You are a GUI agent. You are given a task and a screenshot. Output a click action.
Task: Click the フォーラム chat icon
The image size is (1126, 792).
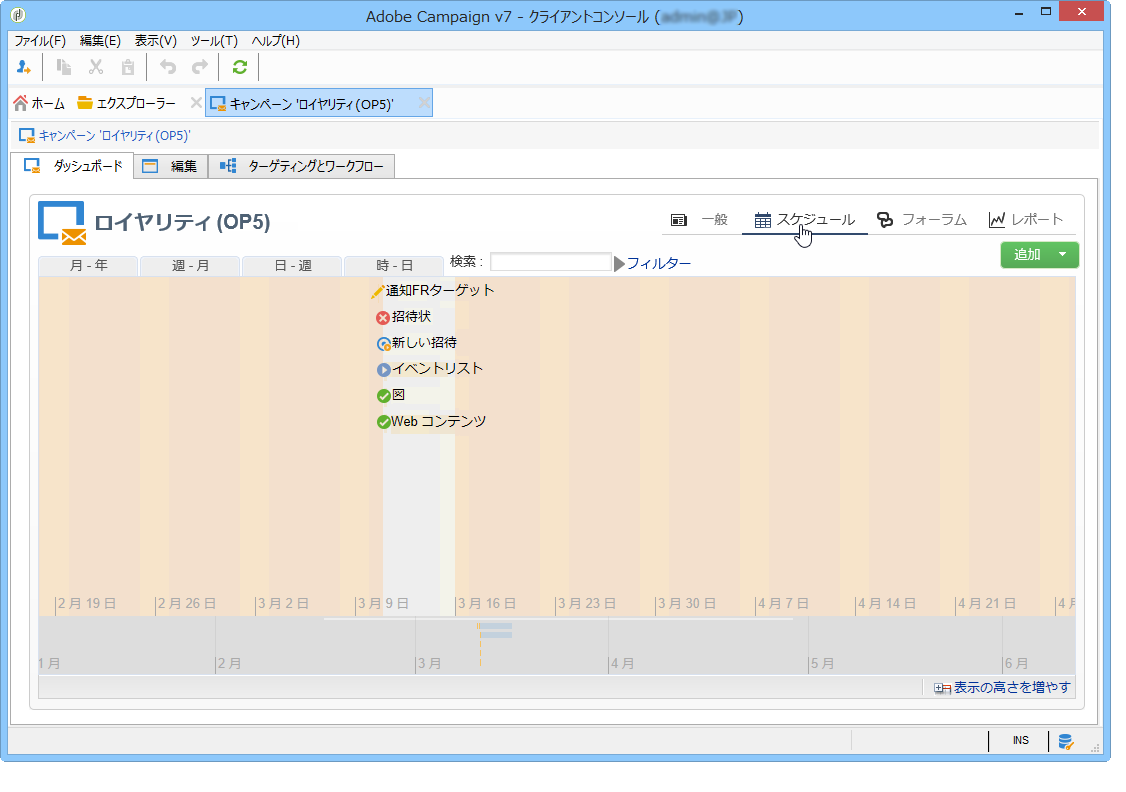tap(885, 220)
